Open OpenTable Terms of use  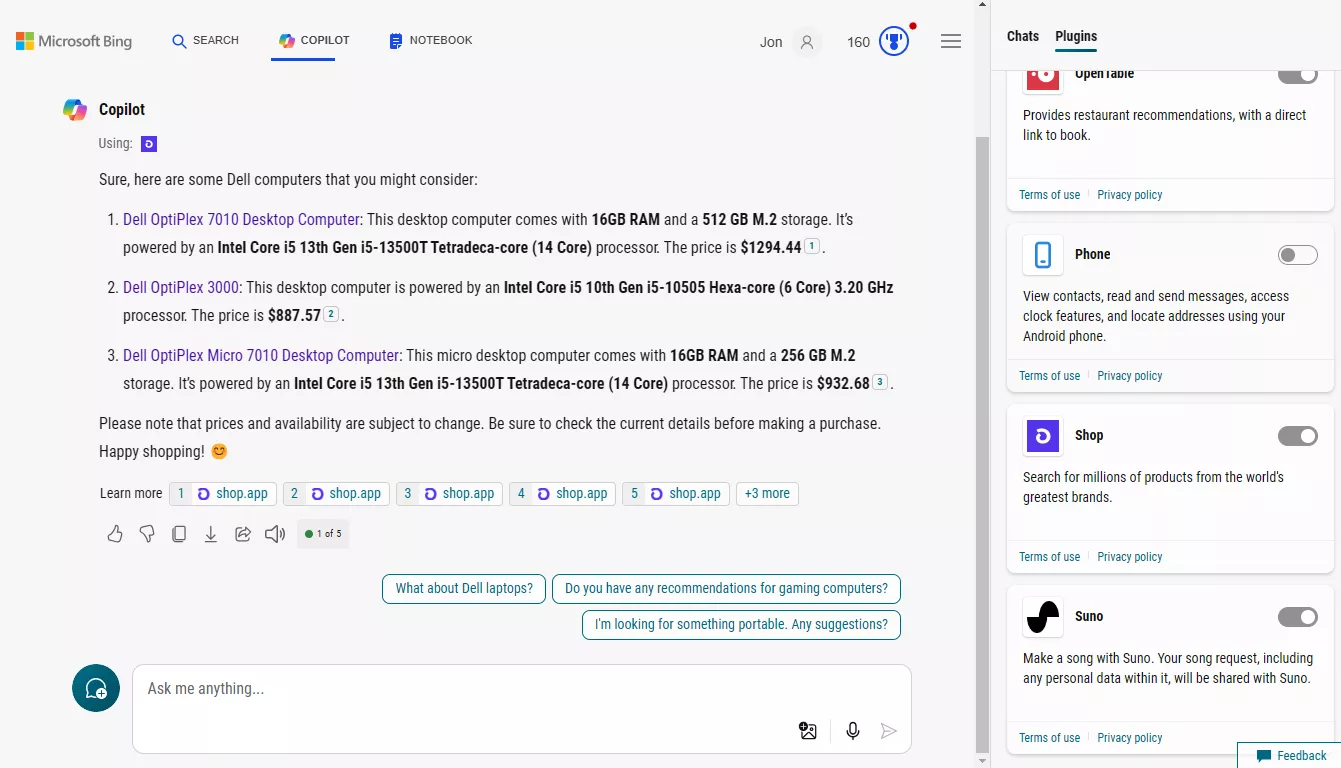coord(1049,195)
